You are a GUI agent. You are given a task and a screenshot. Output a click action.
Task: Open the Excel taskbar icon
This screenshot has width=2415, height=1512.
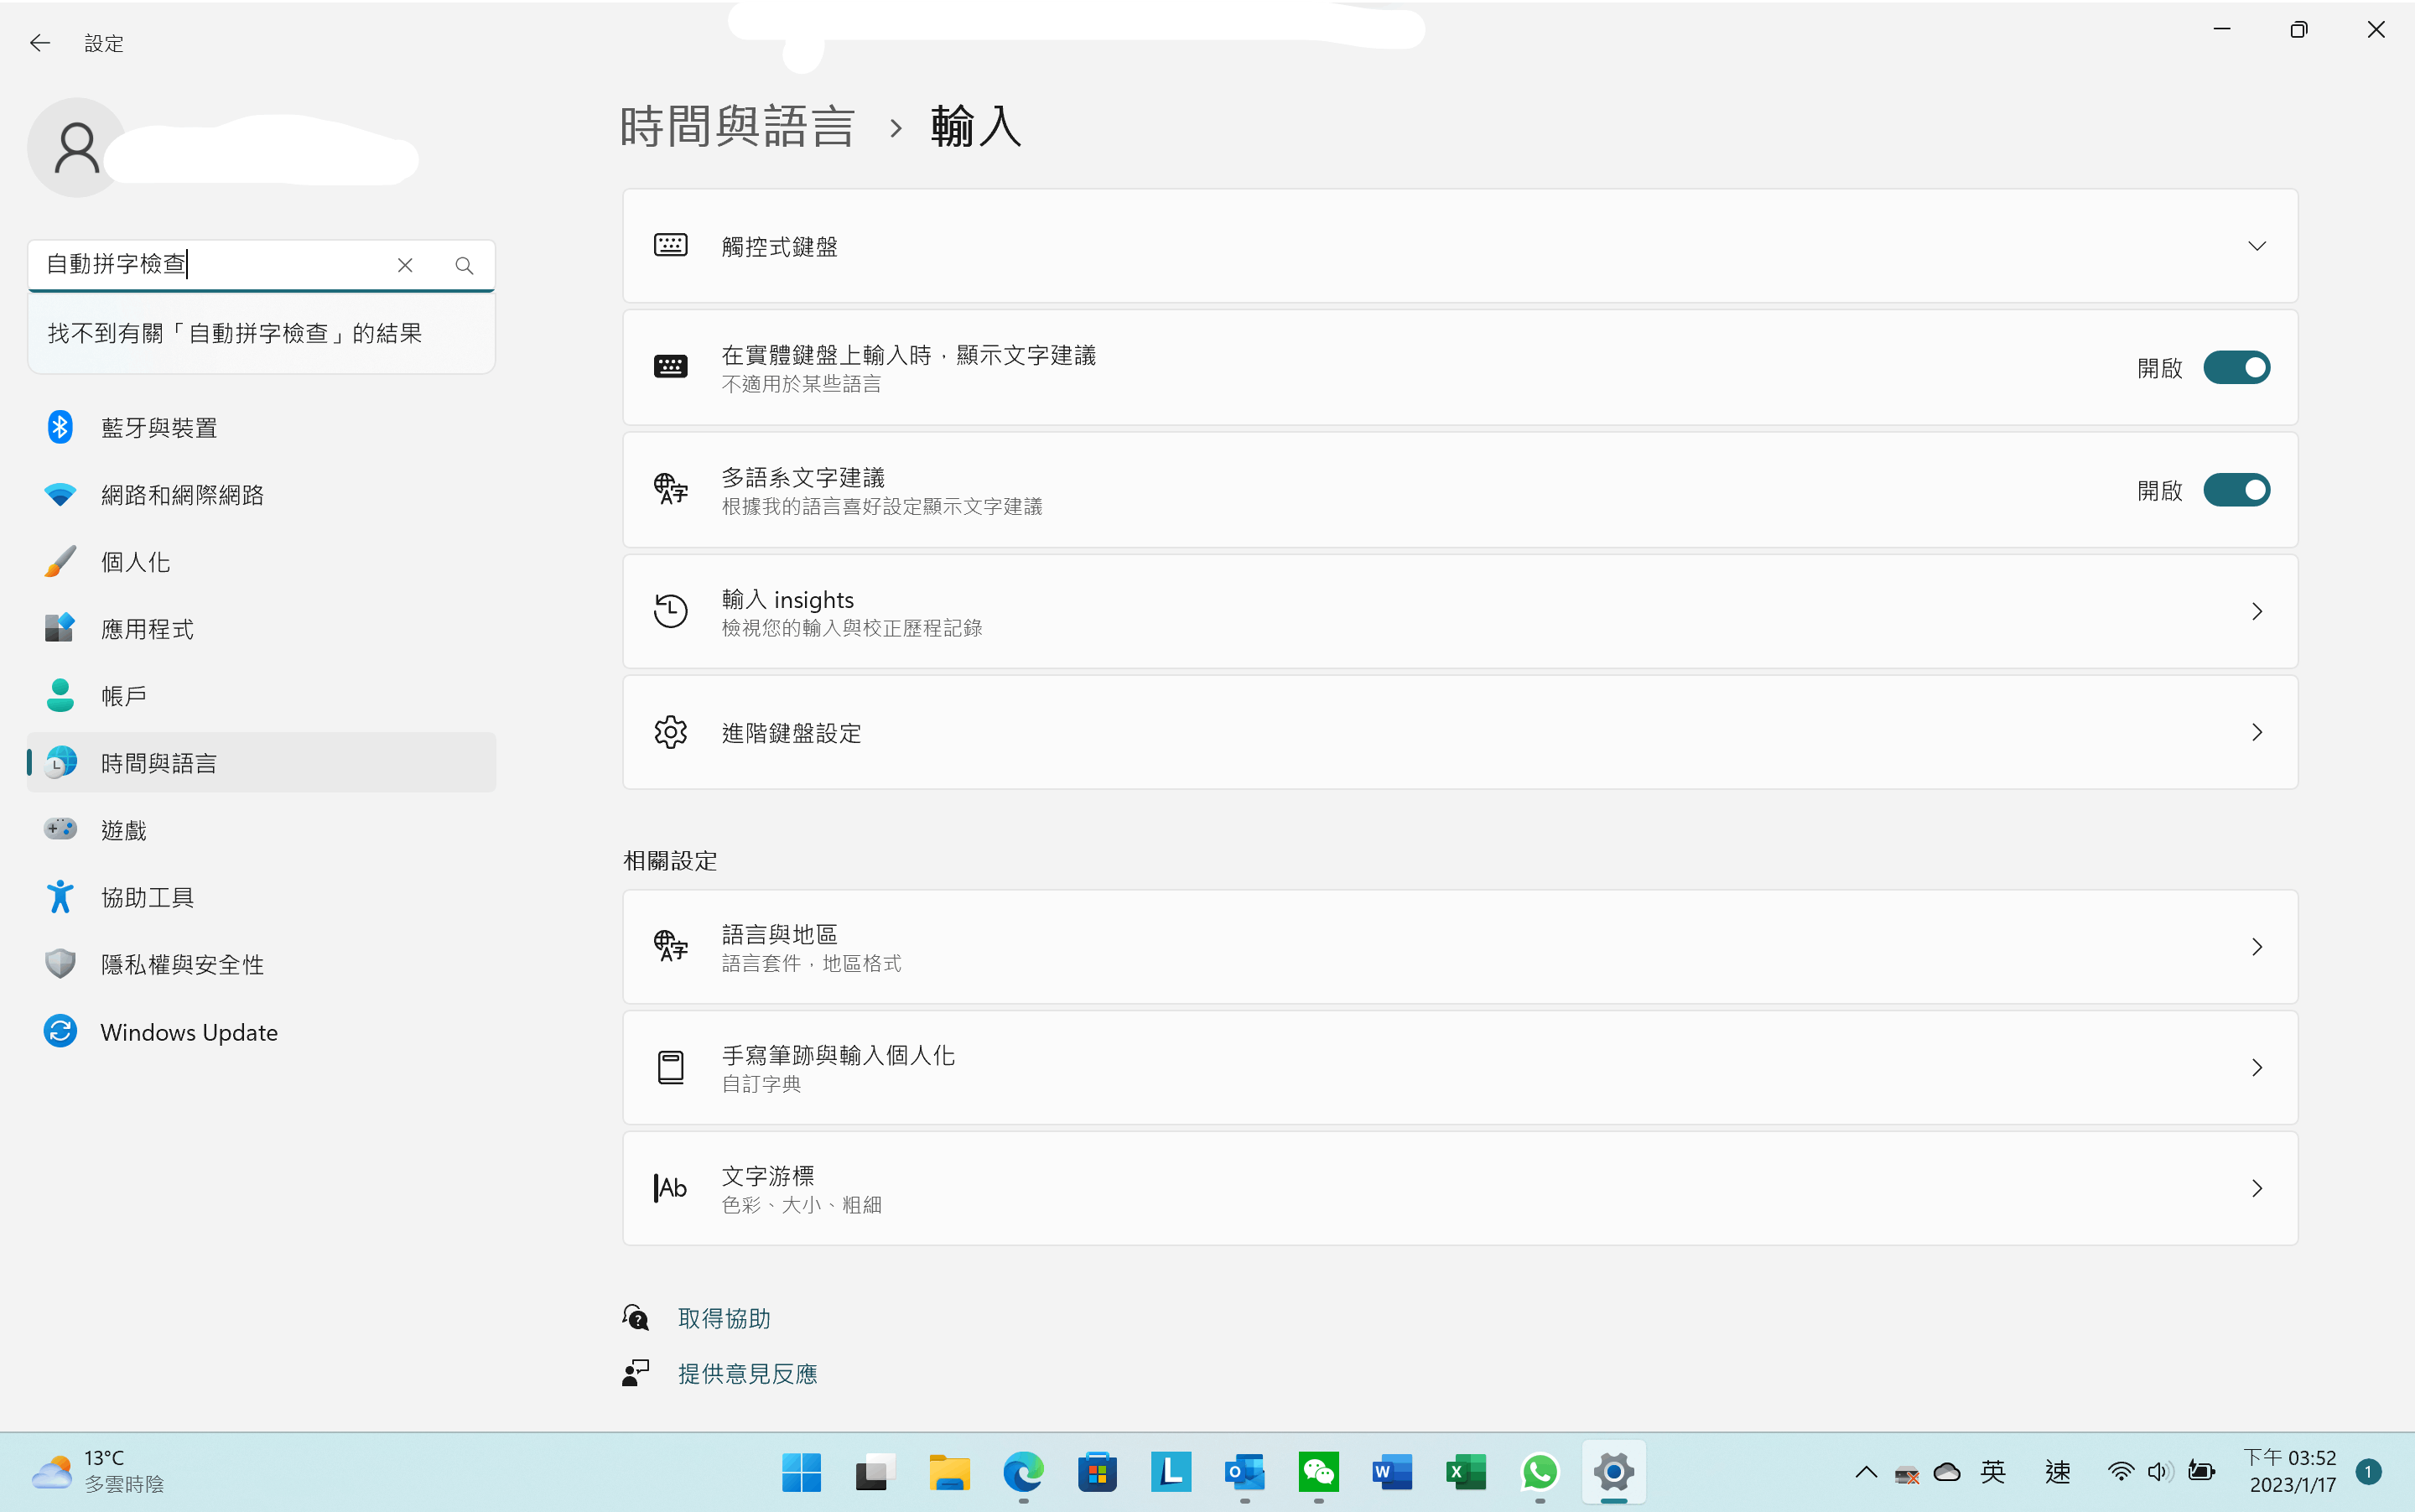pyautogui.click(x=1466, y=1472)
